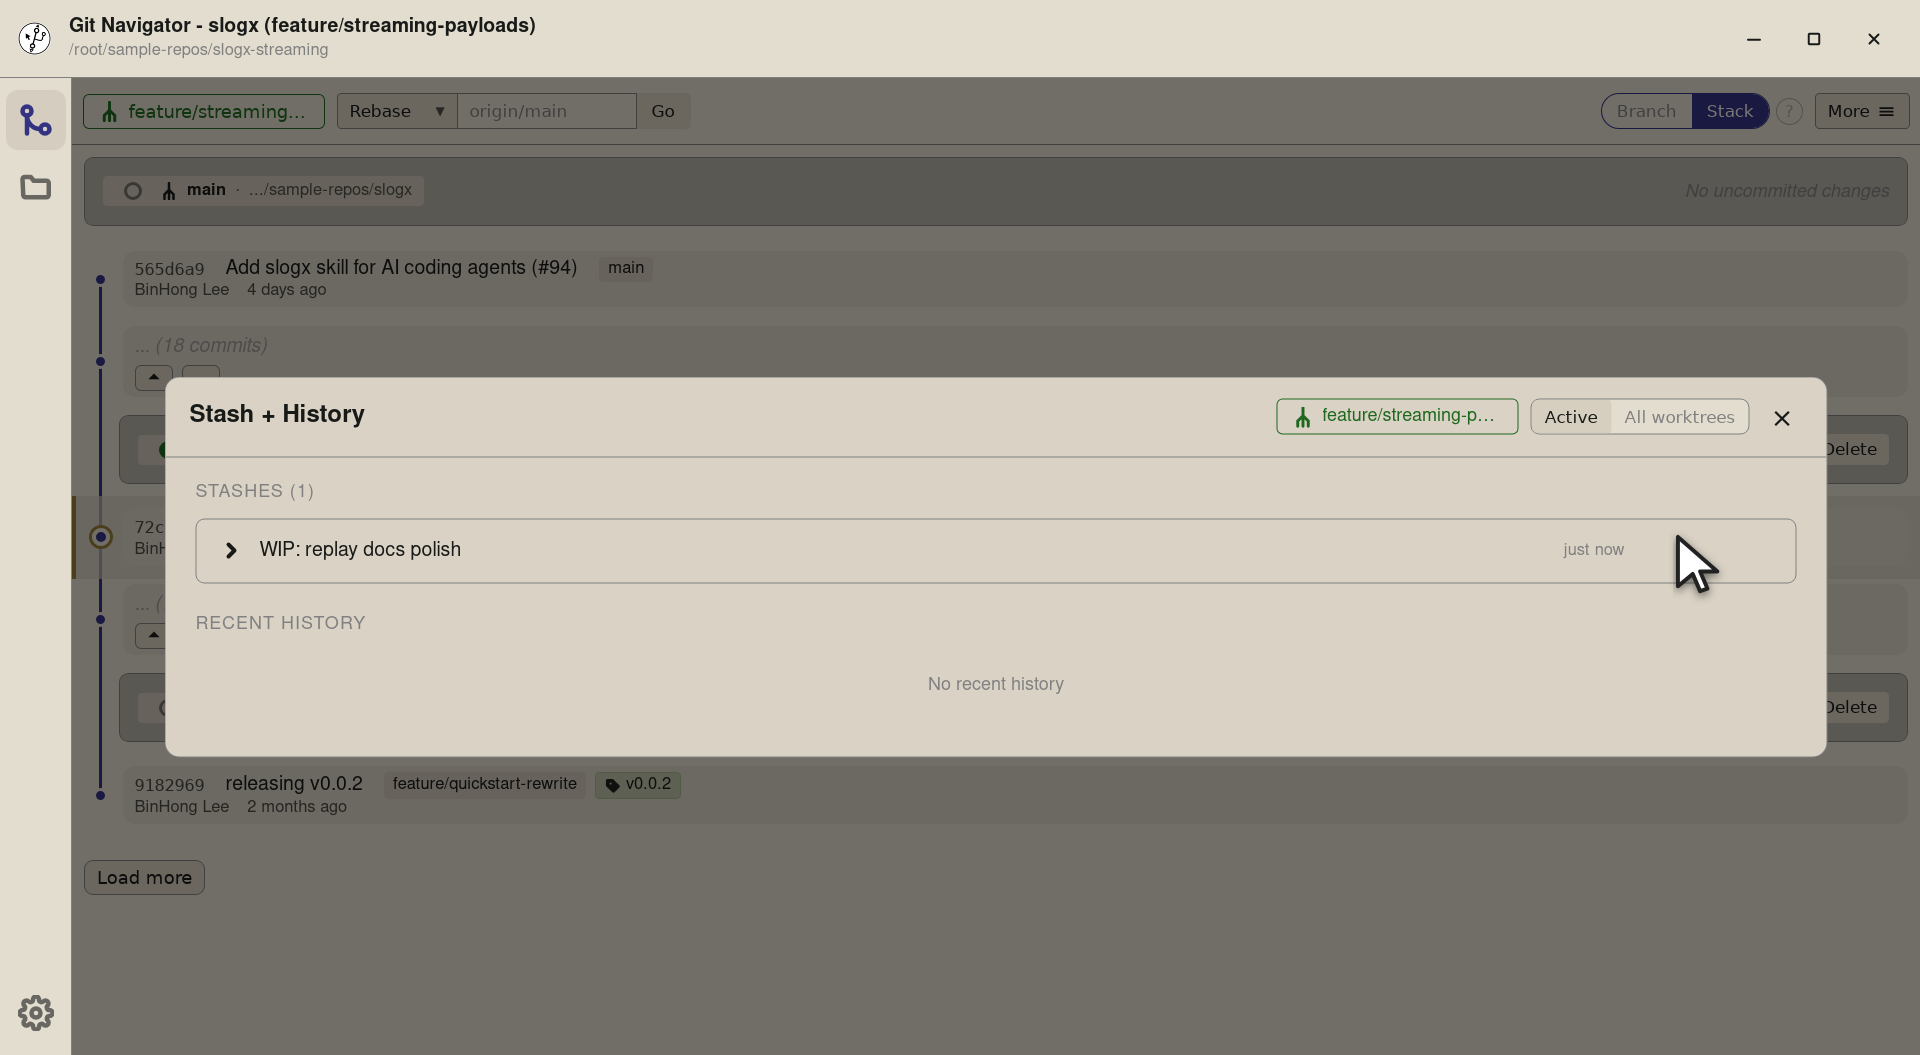Expand the 18 commits group up arrow
This screenshot has height=1055, width=1920.
153,377
